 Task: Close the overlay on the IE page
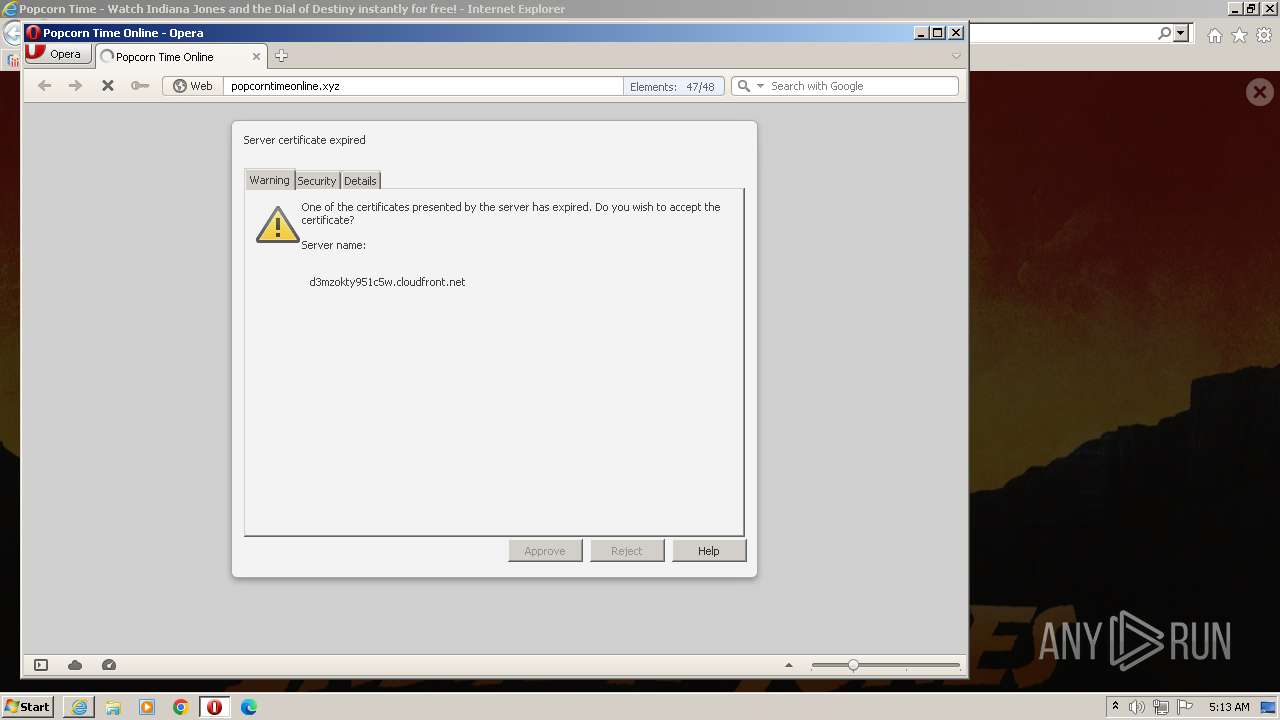click(x=1259, y=93)
